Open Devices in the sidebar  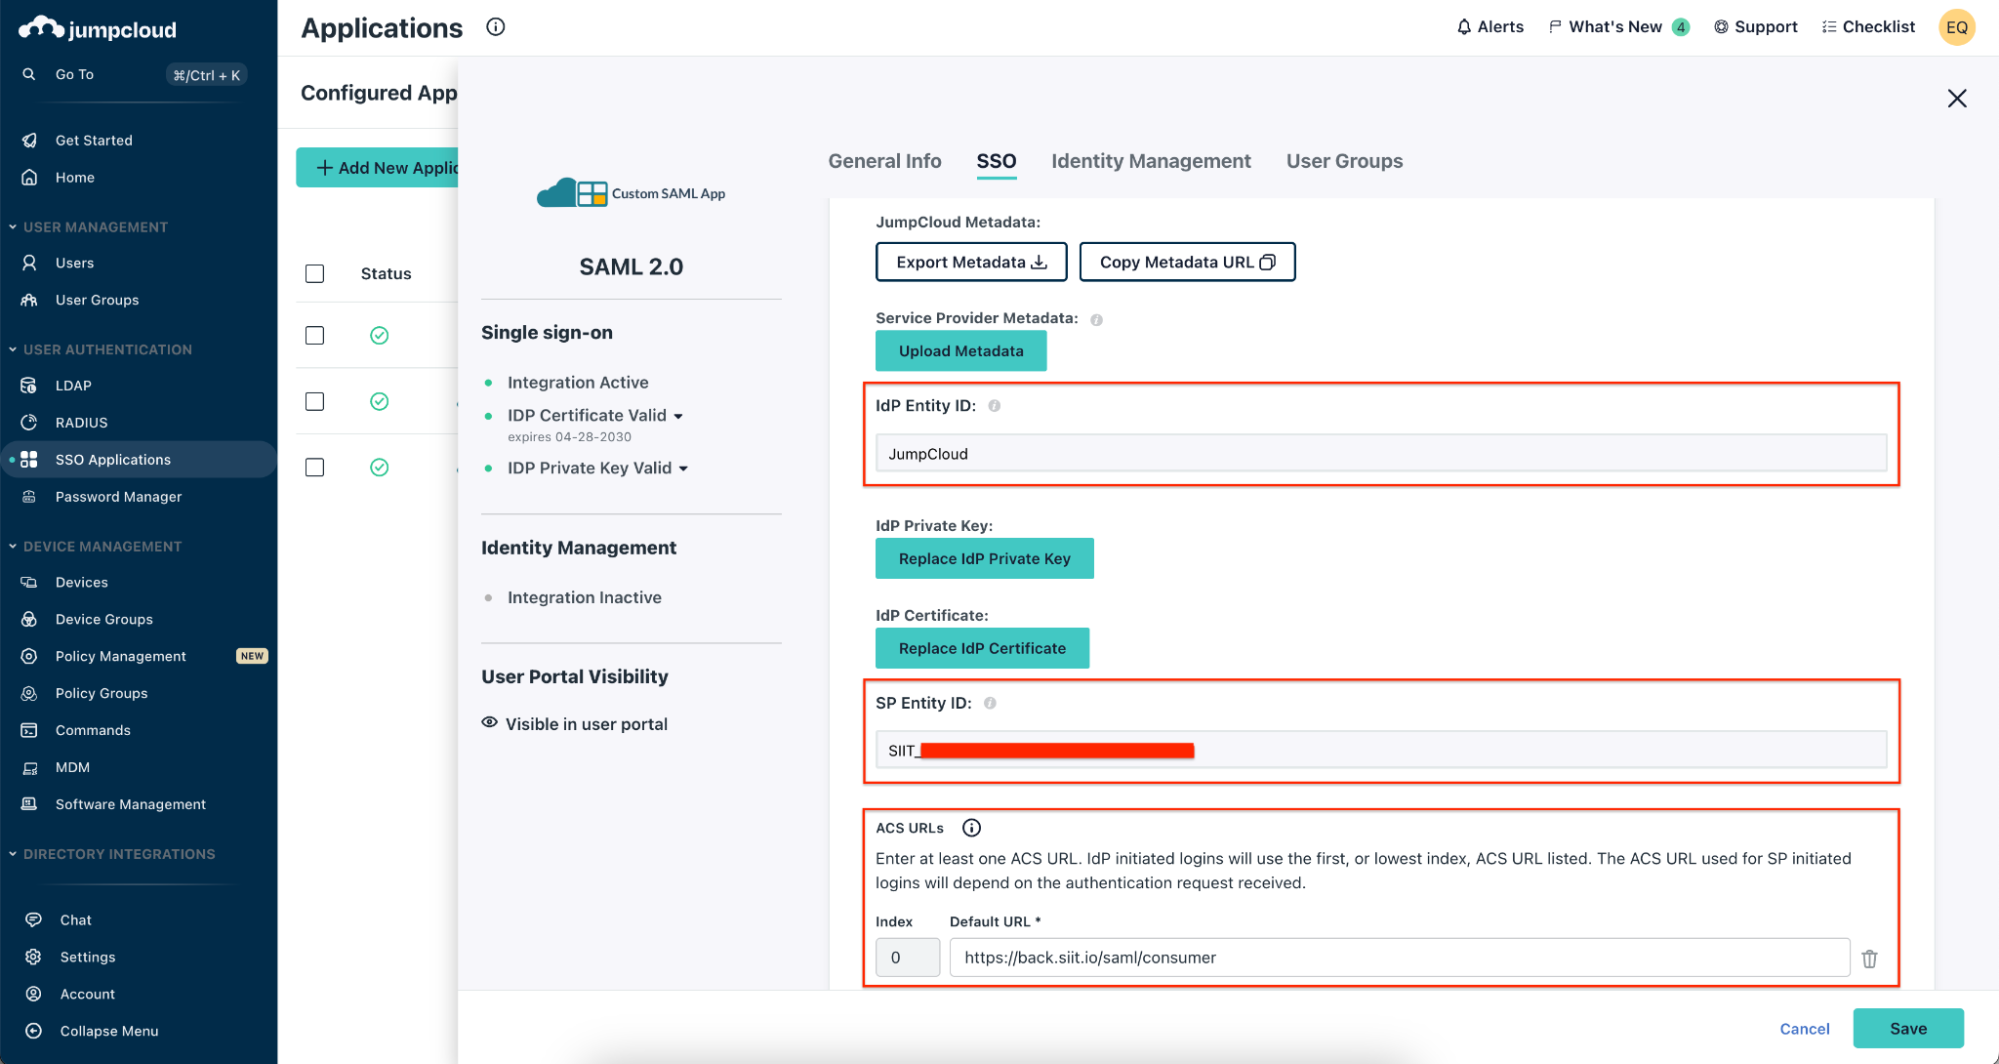click(81, 582)
